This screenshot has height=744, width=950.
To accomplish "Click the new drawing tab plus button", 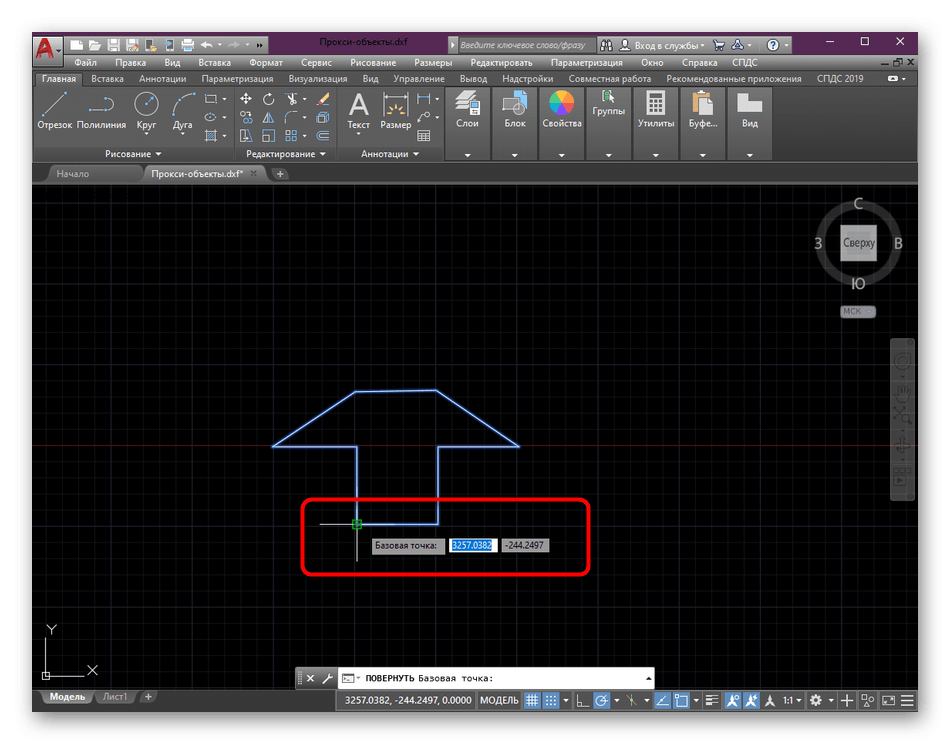I will tap(280, 174).
